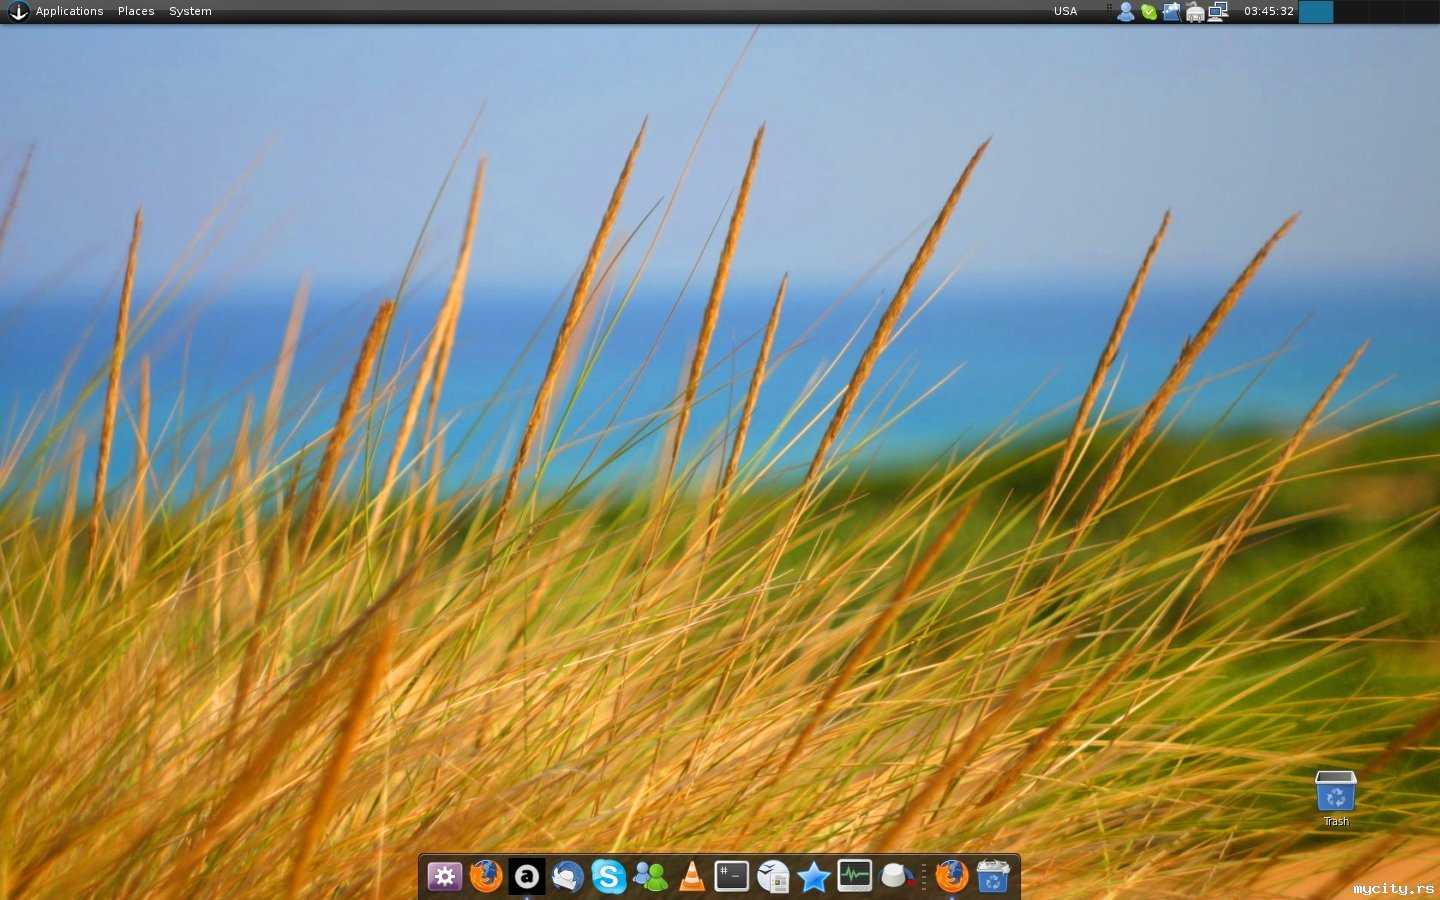Launch Thunderbird mail from the dock
Image resolution: width=1440 pixels, height=900 pixels.
coord(568,877)
